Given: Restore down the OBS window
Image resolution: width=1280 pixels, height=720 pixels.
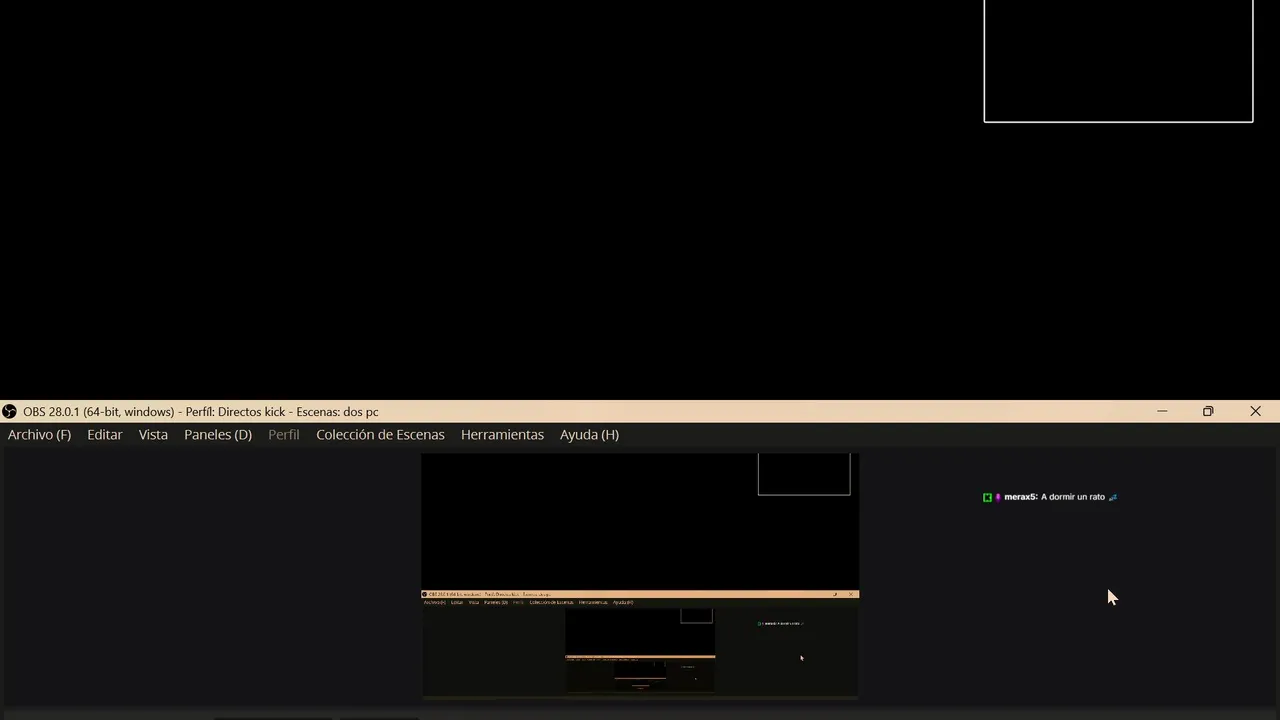Looking at the screenshot, I should pos(1208,412).
